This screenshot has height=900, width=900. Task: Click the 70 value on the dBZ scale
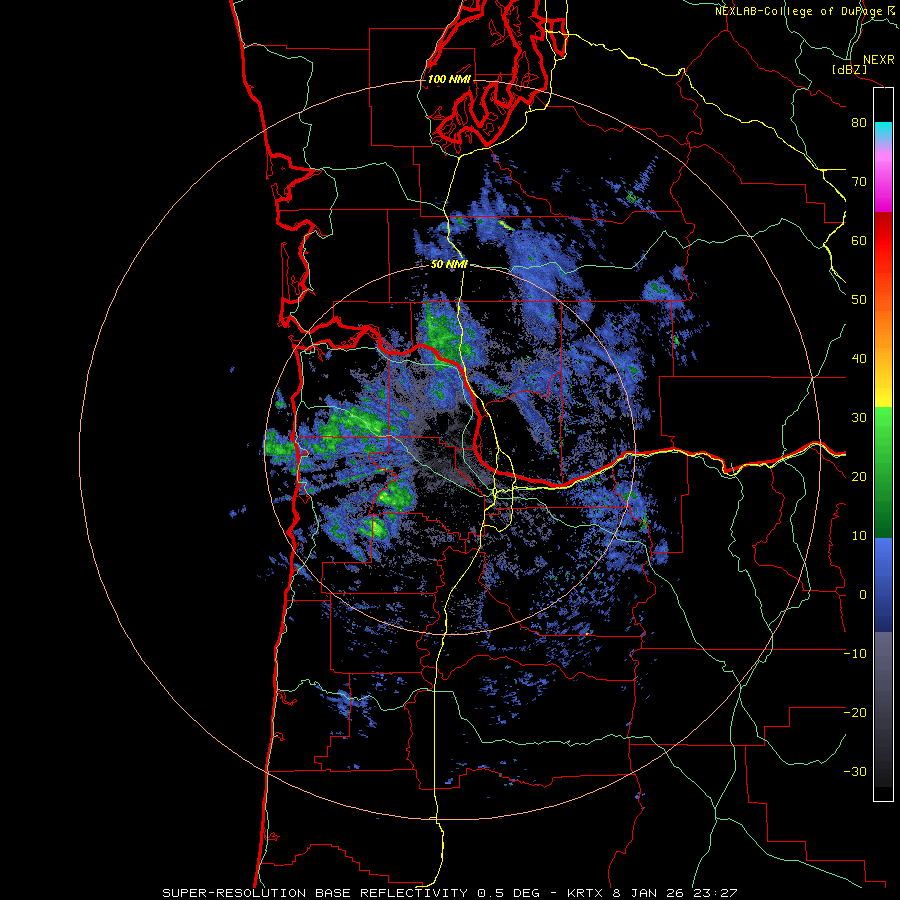tap(859, 182)
